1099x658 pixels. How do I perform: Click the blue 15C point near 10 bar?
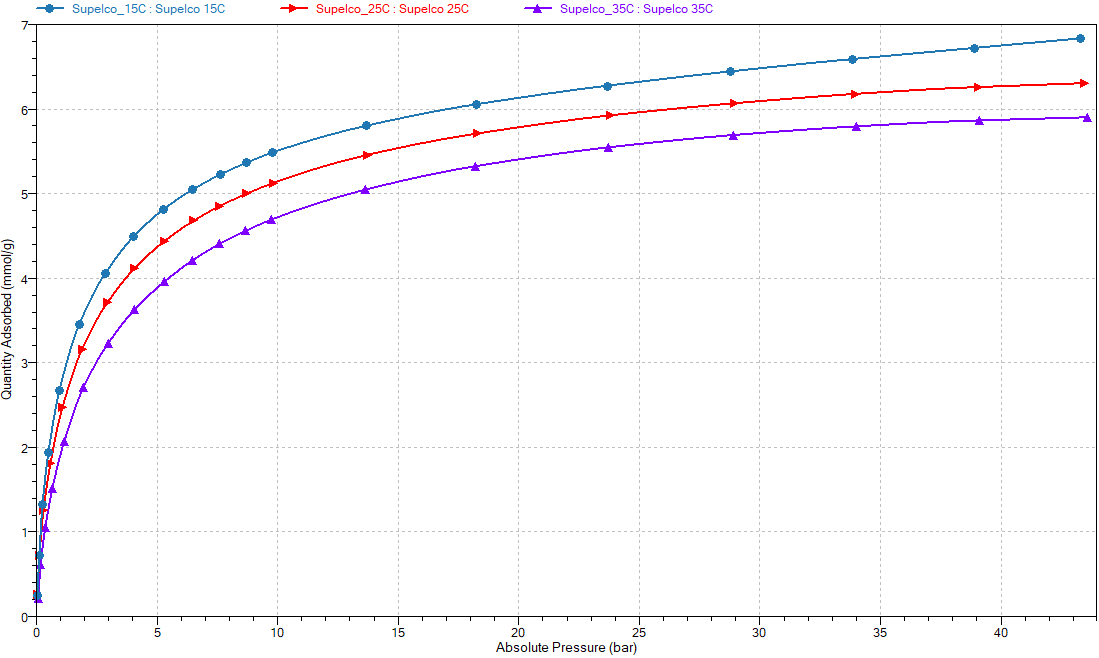(273, 152)
